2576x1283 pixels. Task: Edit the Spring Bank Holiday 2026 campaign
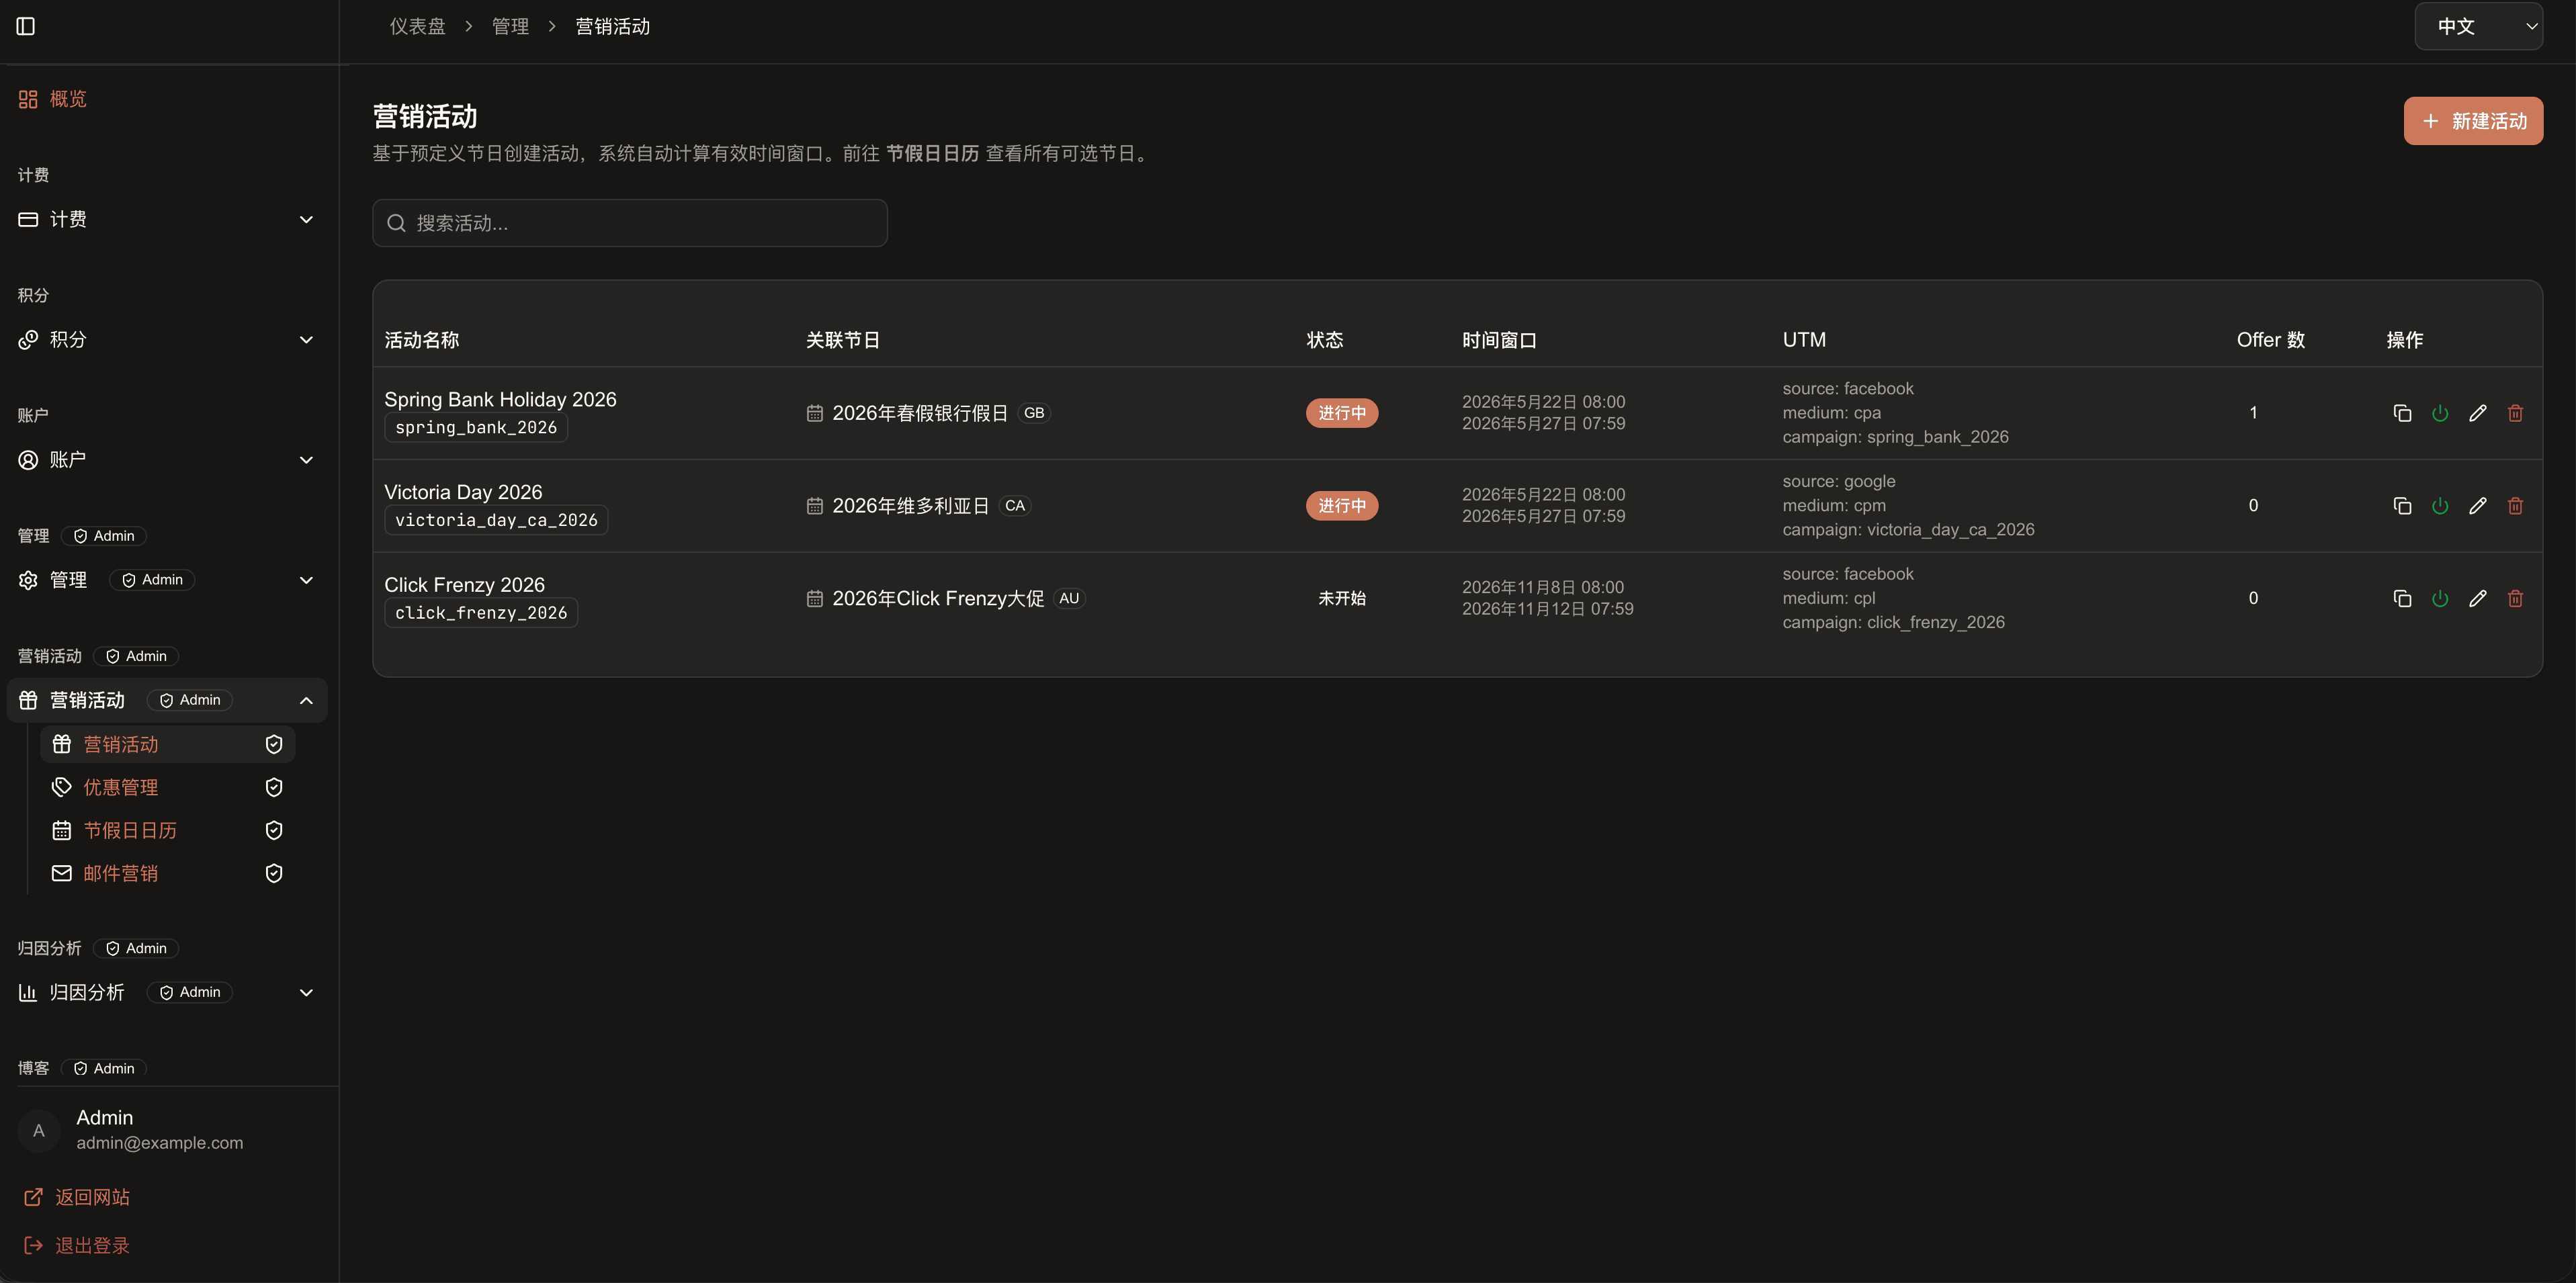[x=2477, y=413]
